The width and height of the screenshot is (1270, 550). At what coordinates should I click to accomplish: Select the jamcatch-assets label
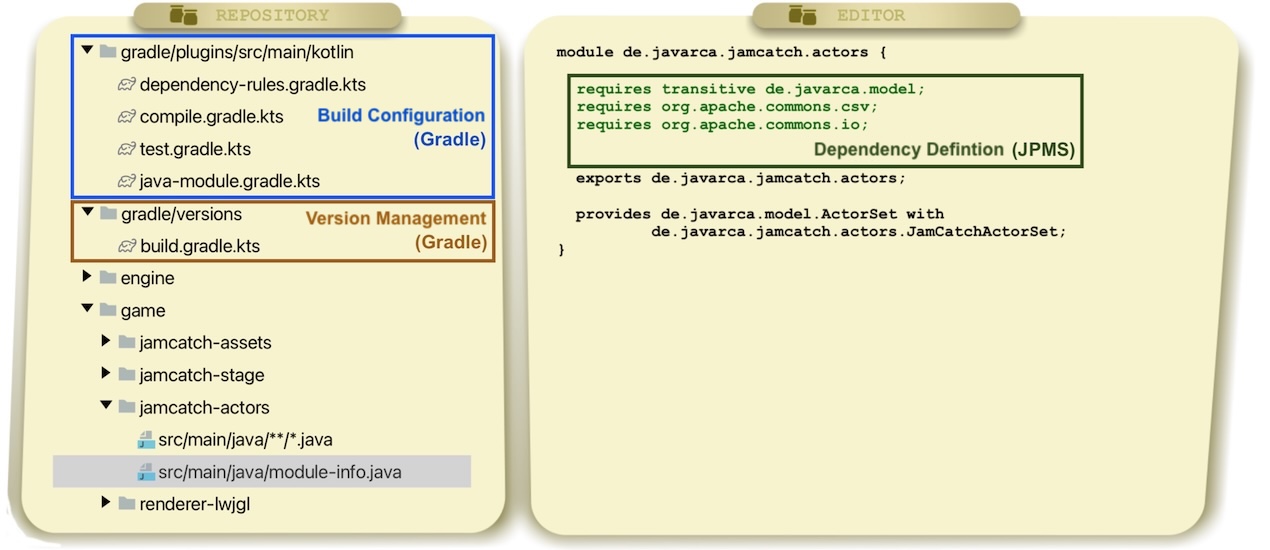point(206,343)
